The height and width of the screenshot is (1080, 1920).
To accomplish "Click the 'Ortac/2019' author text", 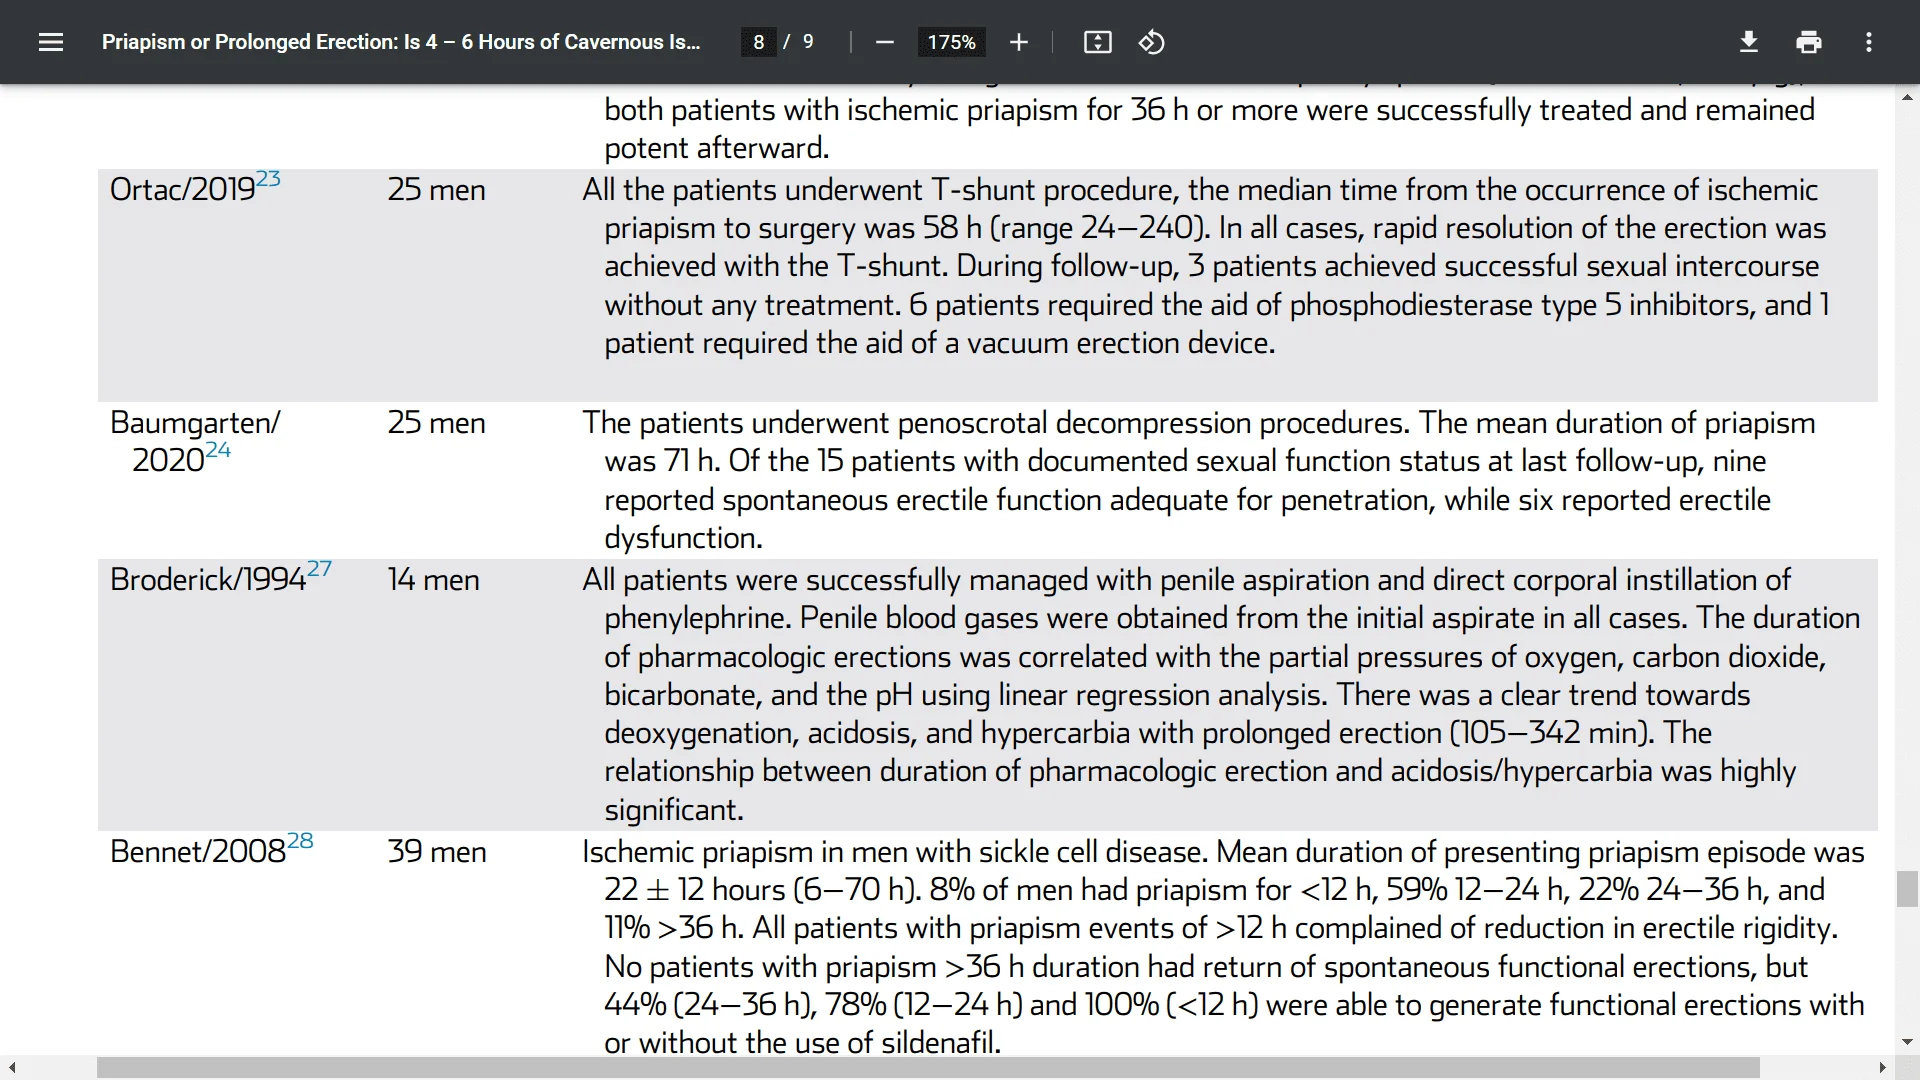I will pos(182,190).
